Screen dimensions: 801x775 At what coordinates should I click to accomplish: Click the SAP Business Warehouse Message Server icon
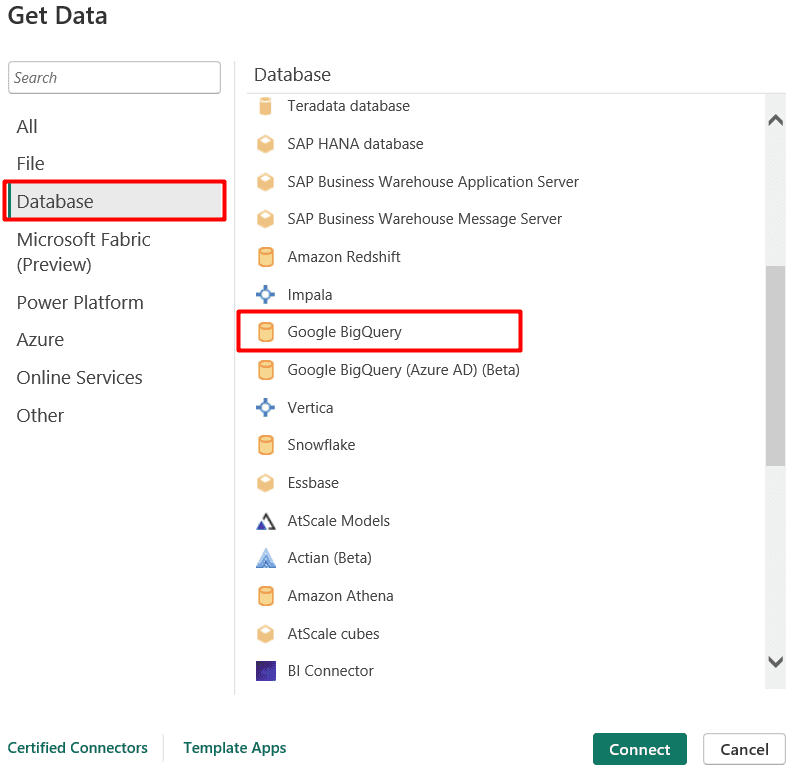coord(265,219)
